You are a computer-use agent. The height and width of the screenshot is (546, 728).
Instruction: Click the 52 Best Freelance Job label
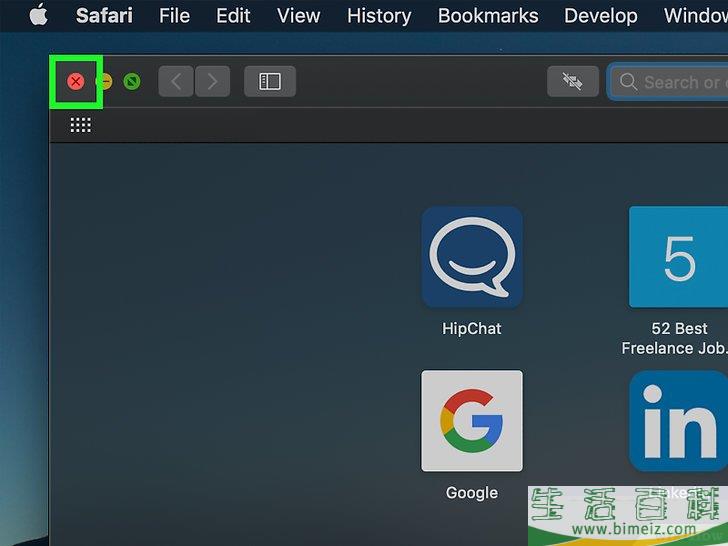(675, 338)
